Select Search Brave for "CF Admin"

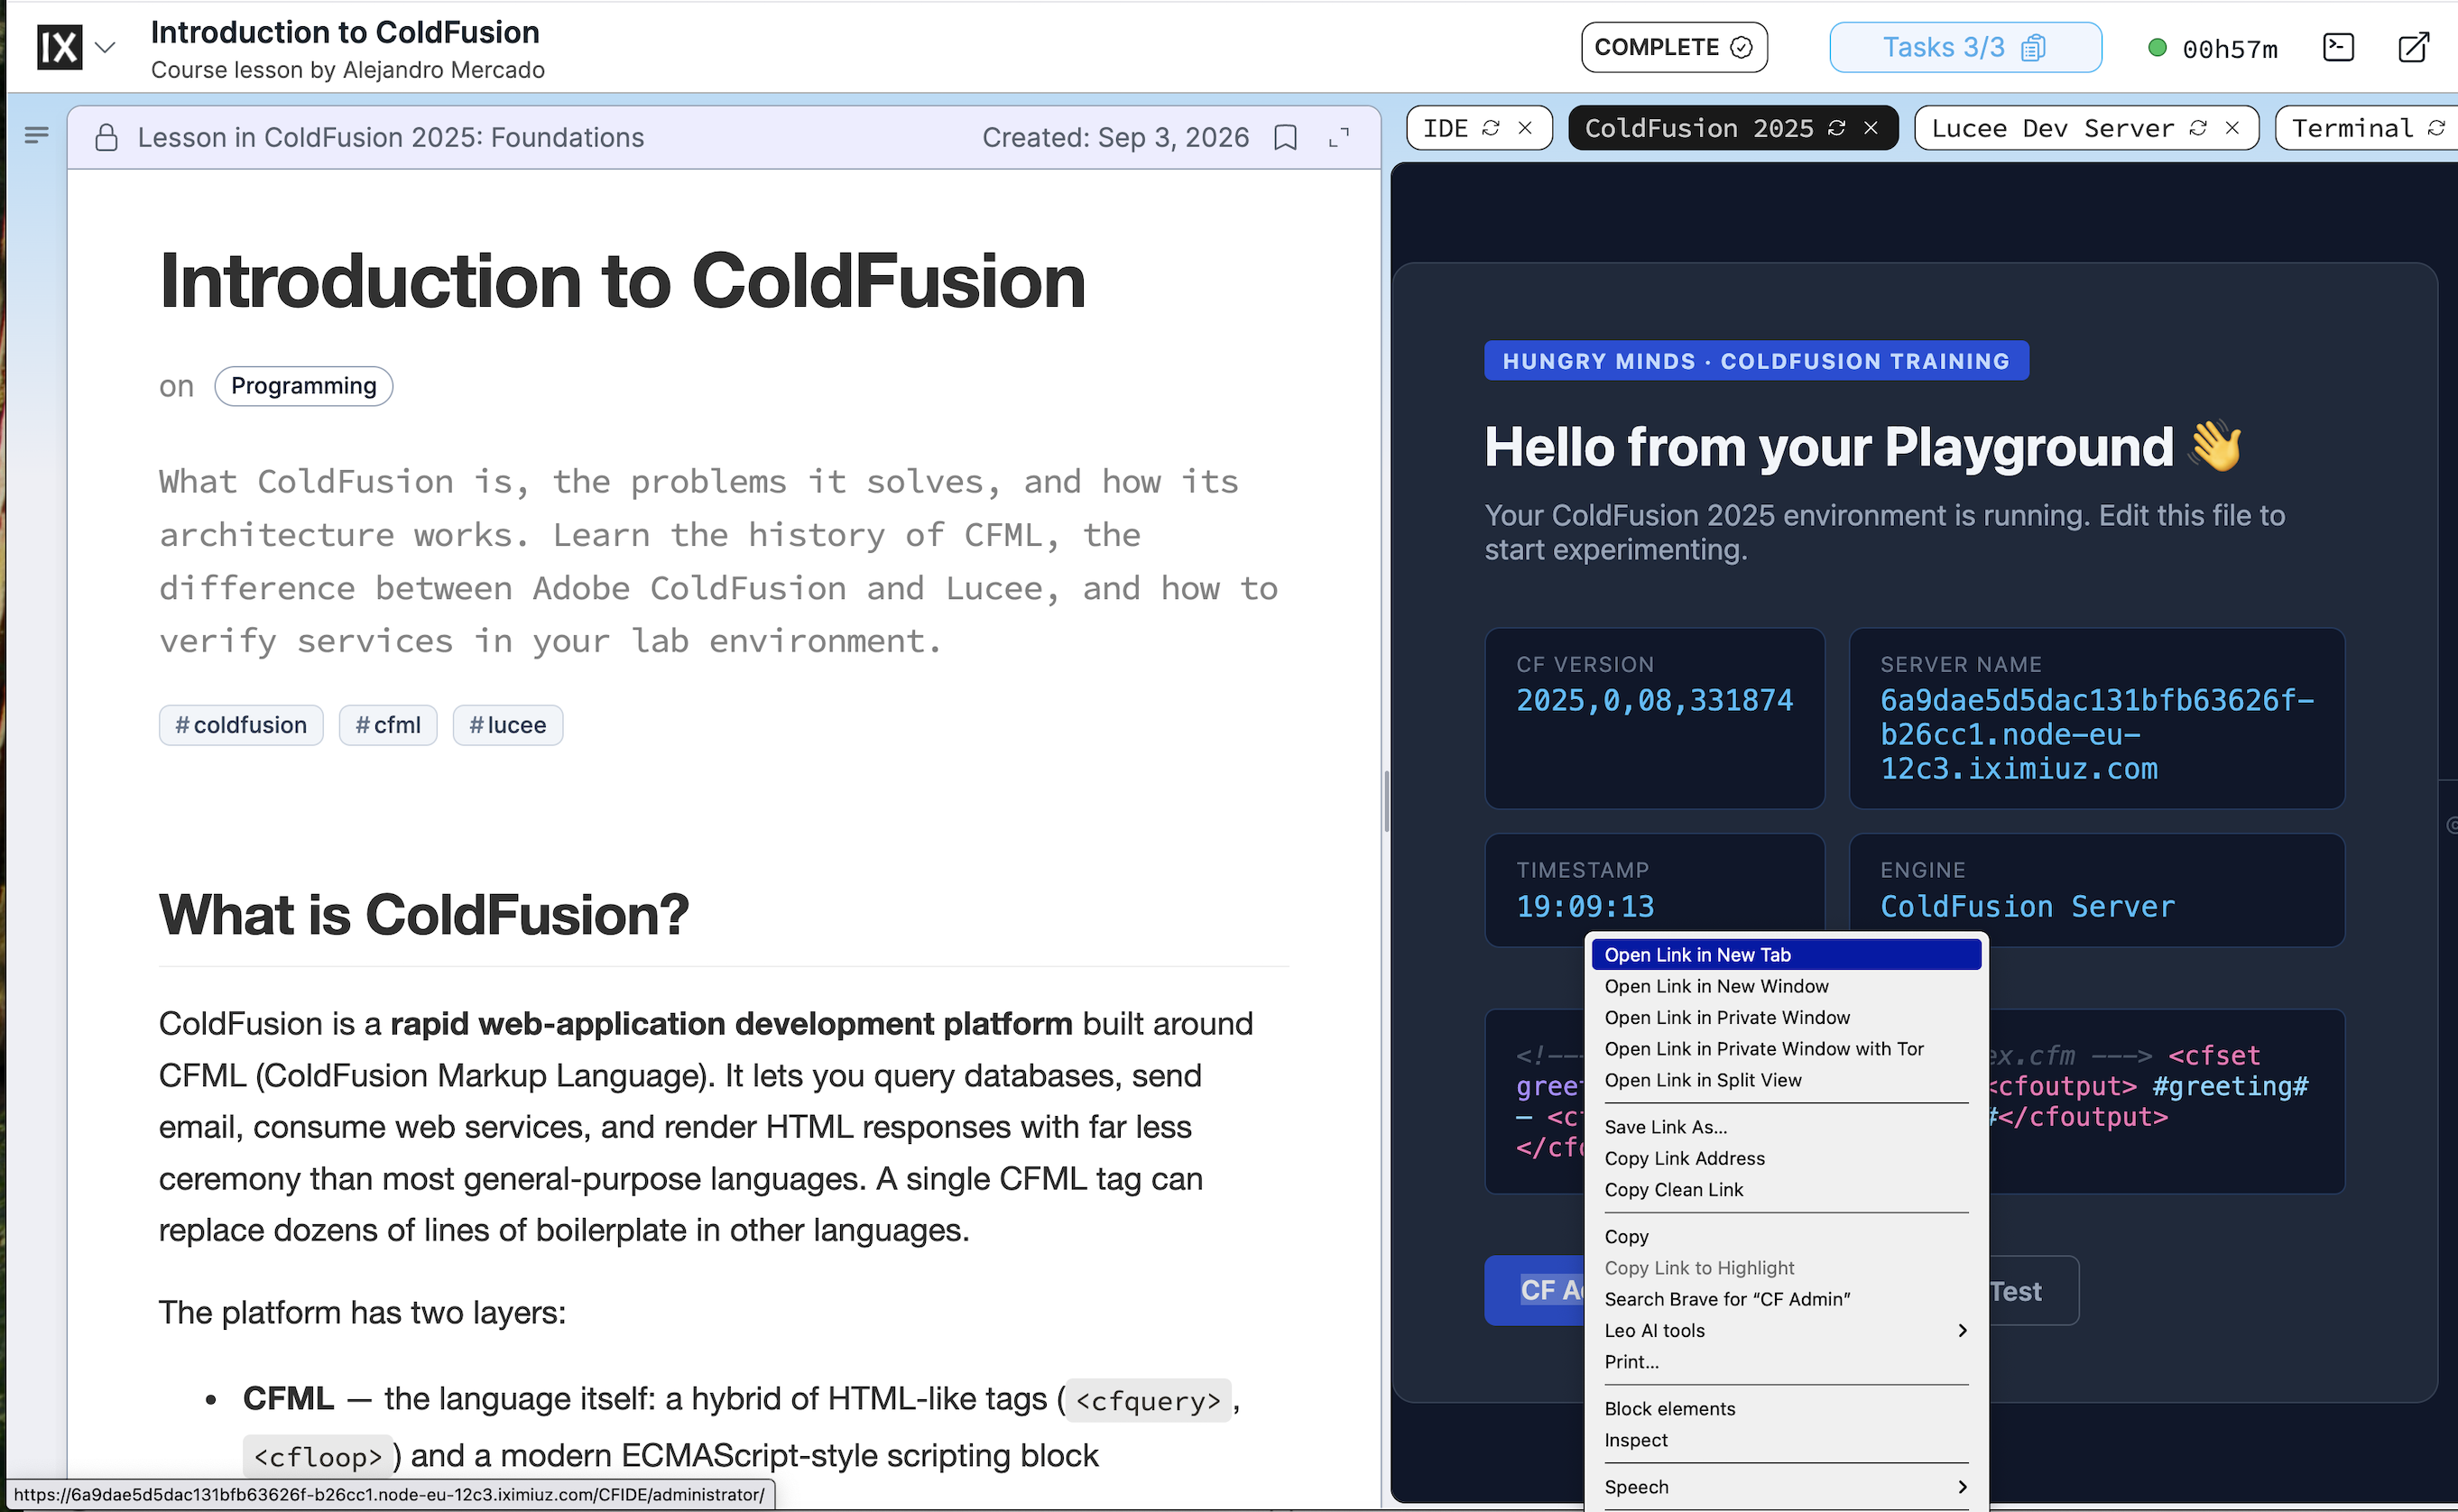pyautogui.click(x=1786, y=1299)
